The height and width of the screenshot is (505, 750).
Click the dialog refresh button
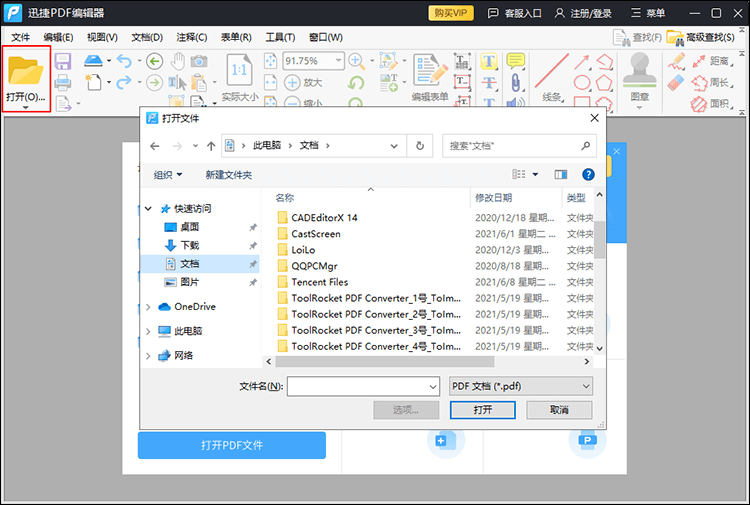(x=419, y=146)
